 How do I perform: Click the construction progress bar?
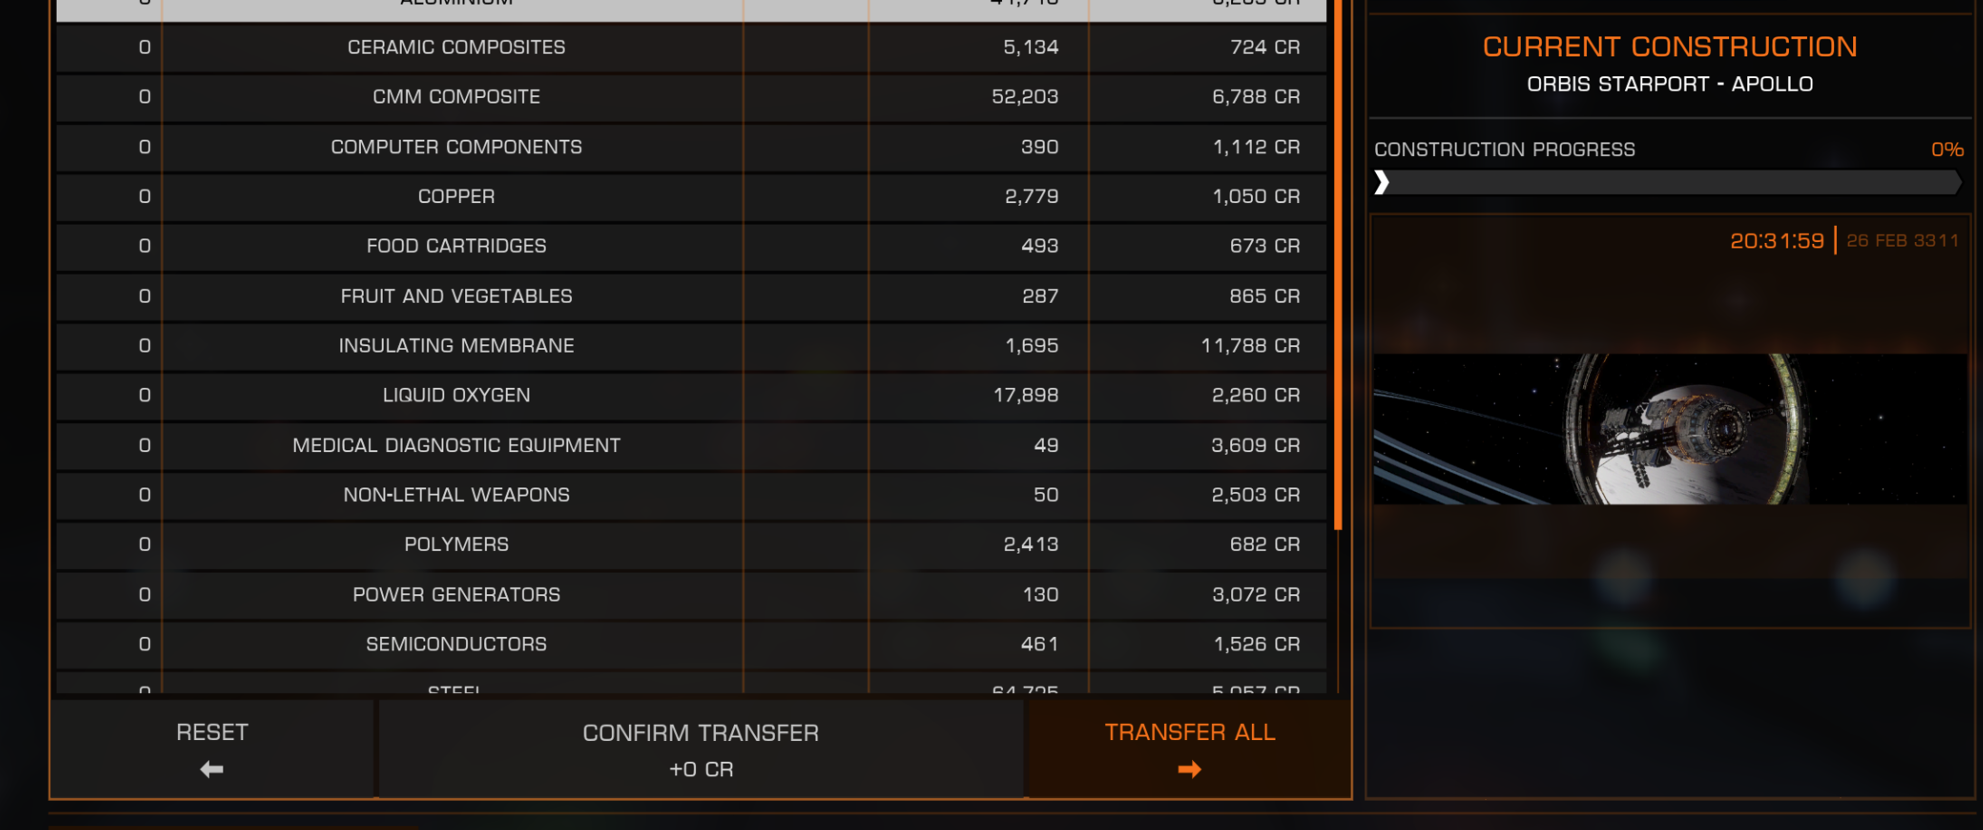click(1668, 182)
